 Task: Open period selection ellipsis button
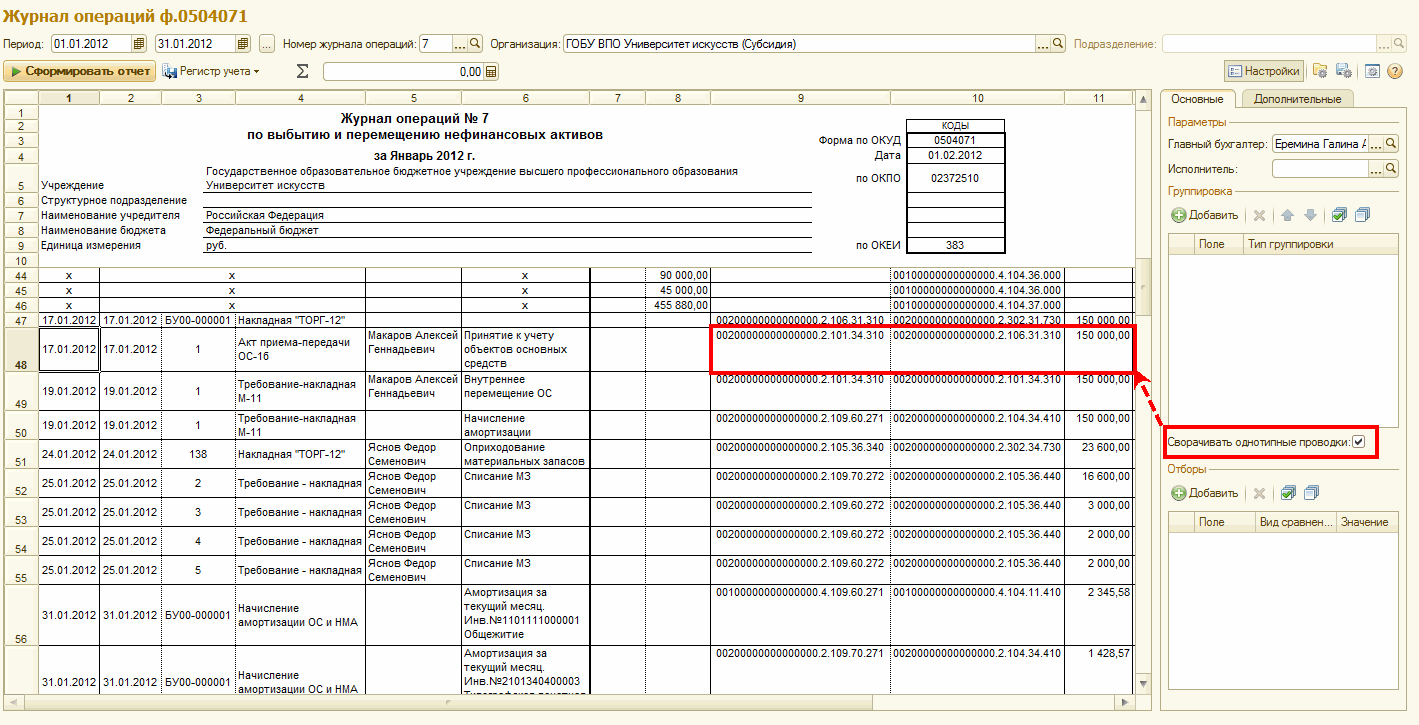click(x=266, y=44)
